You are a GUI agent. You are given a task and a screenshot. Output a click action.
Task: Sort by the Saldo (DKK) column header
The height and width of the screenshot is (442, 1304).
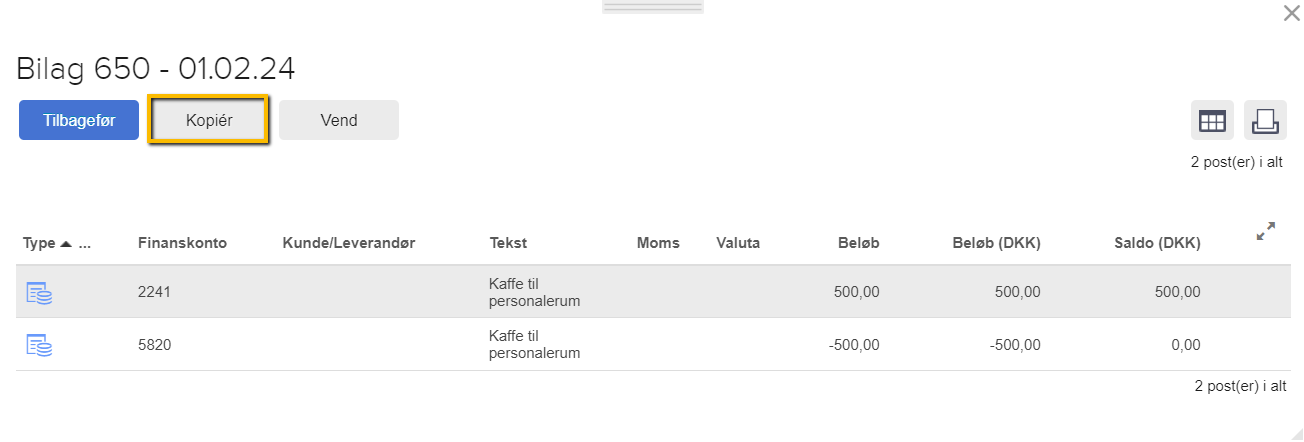point(1157,243)
